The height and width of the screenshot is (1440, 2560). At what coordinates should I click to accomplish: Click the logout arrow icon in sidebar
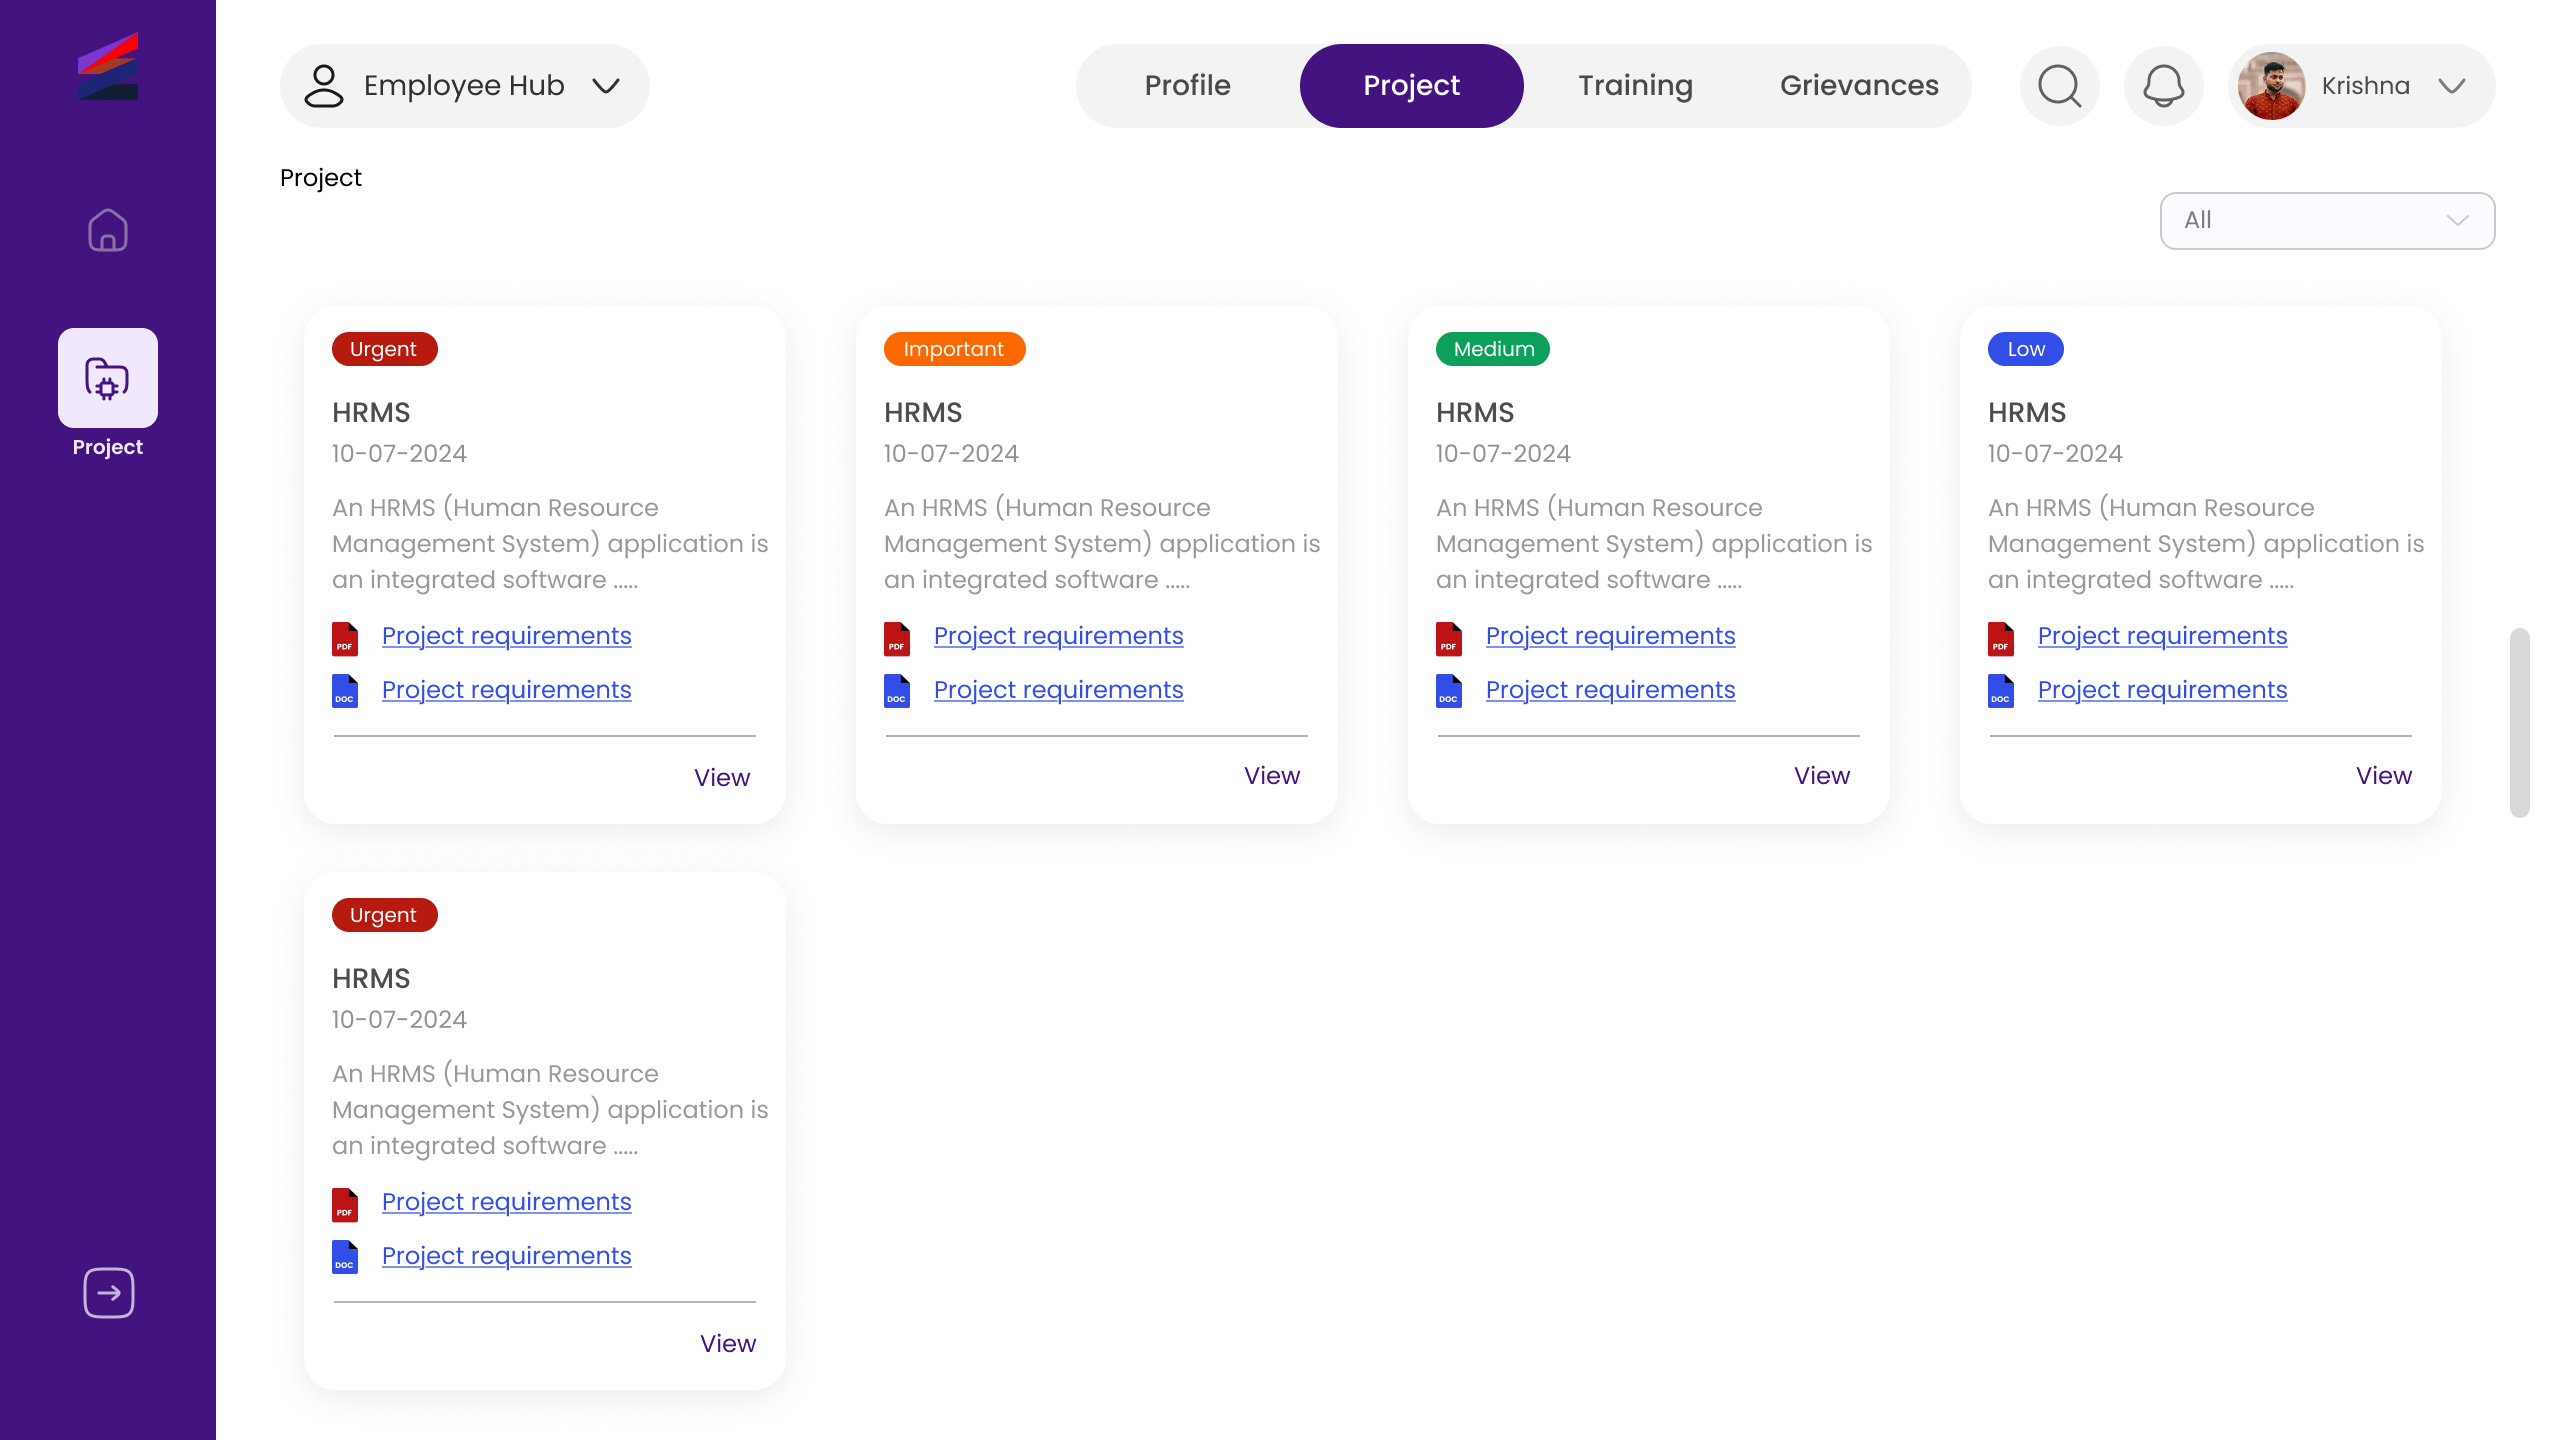click(x=108, y=1293)
